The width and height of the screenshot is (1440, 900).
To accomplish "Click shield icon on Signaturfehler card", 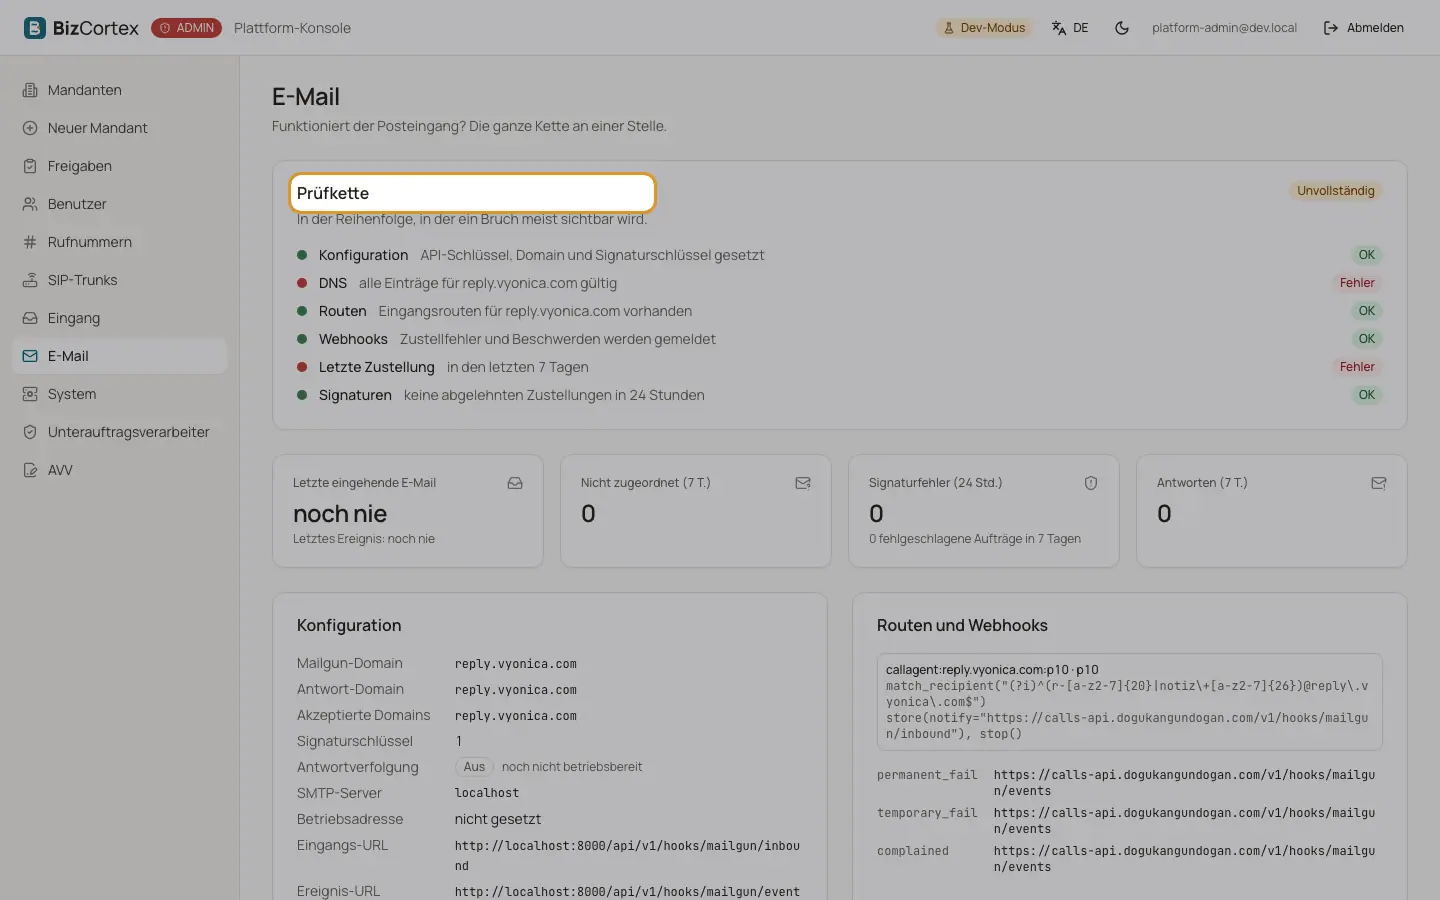I will [1091, 483].
